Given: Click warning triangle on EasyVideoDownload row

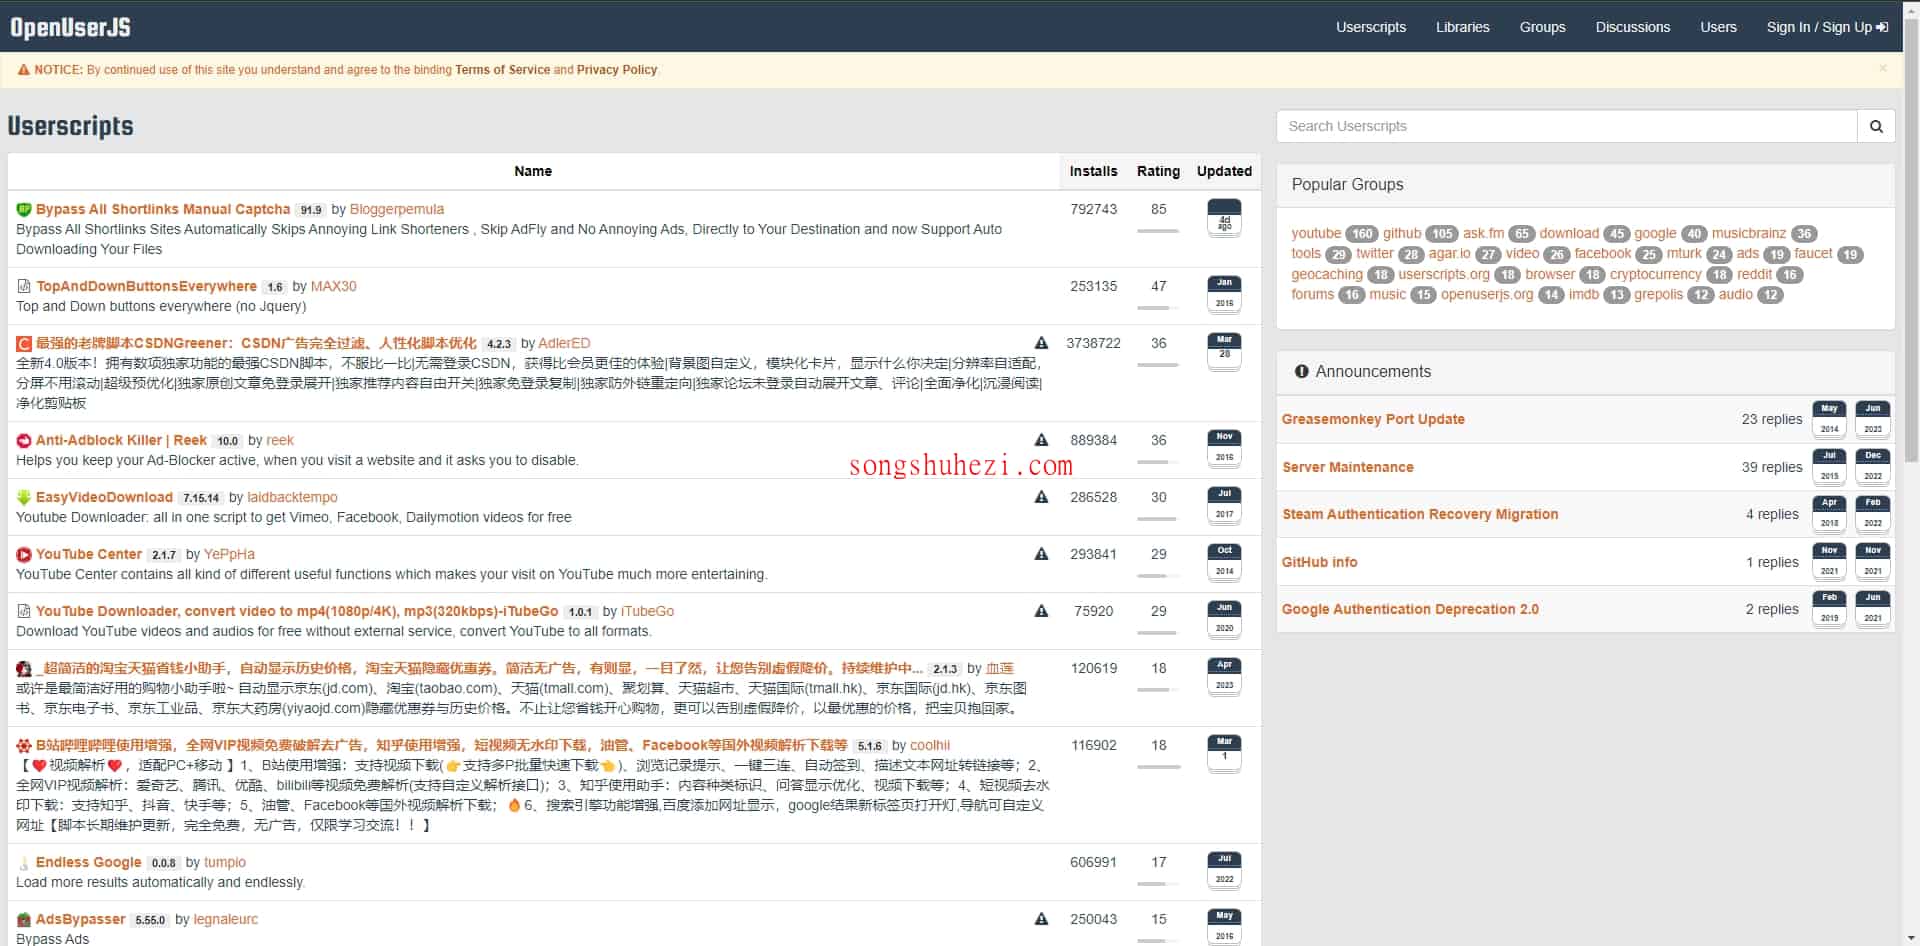Looking at the screenshot, I should pos(1041,497).
